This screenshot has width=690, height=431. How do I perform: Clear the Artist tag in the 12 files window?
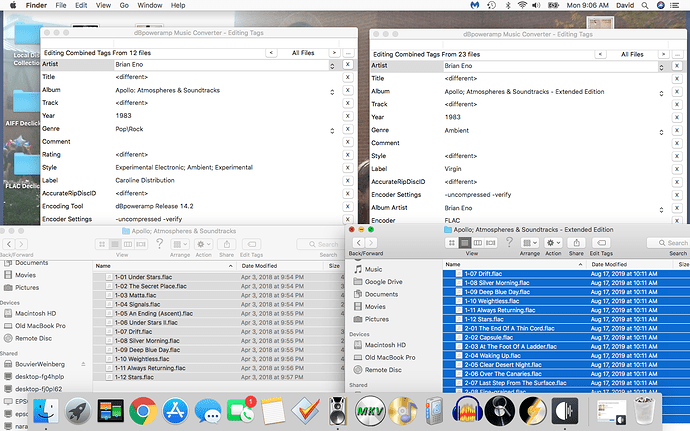(x=348, y=64)
